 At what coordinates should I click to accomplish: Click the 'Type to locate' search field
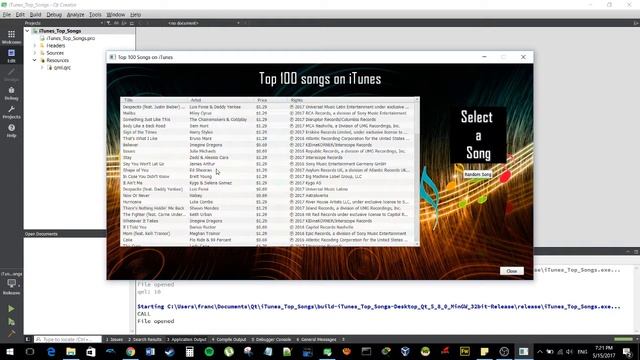click(x=68, y=339)
